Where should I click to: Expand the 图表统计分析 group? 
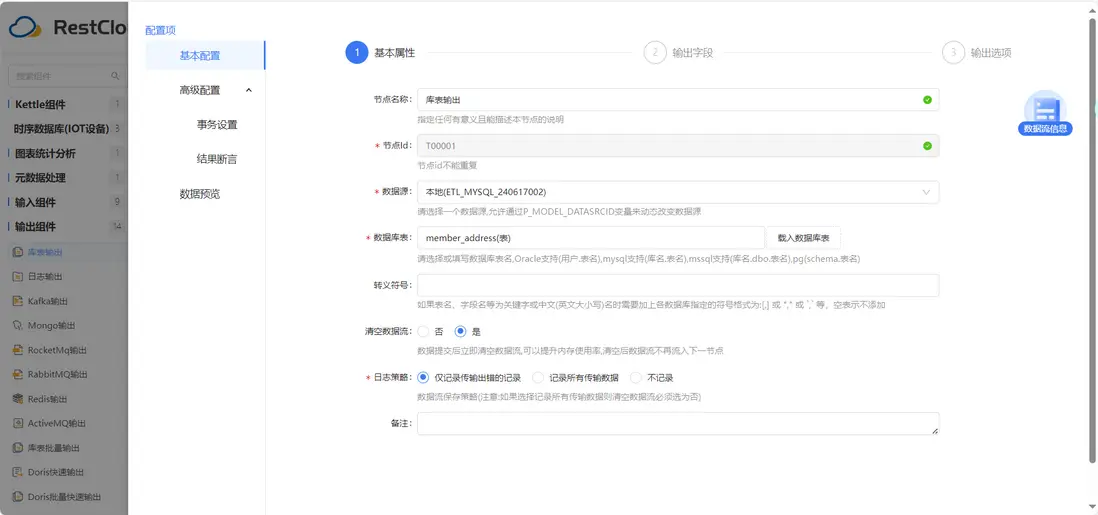pos(64,153)
